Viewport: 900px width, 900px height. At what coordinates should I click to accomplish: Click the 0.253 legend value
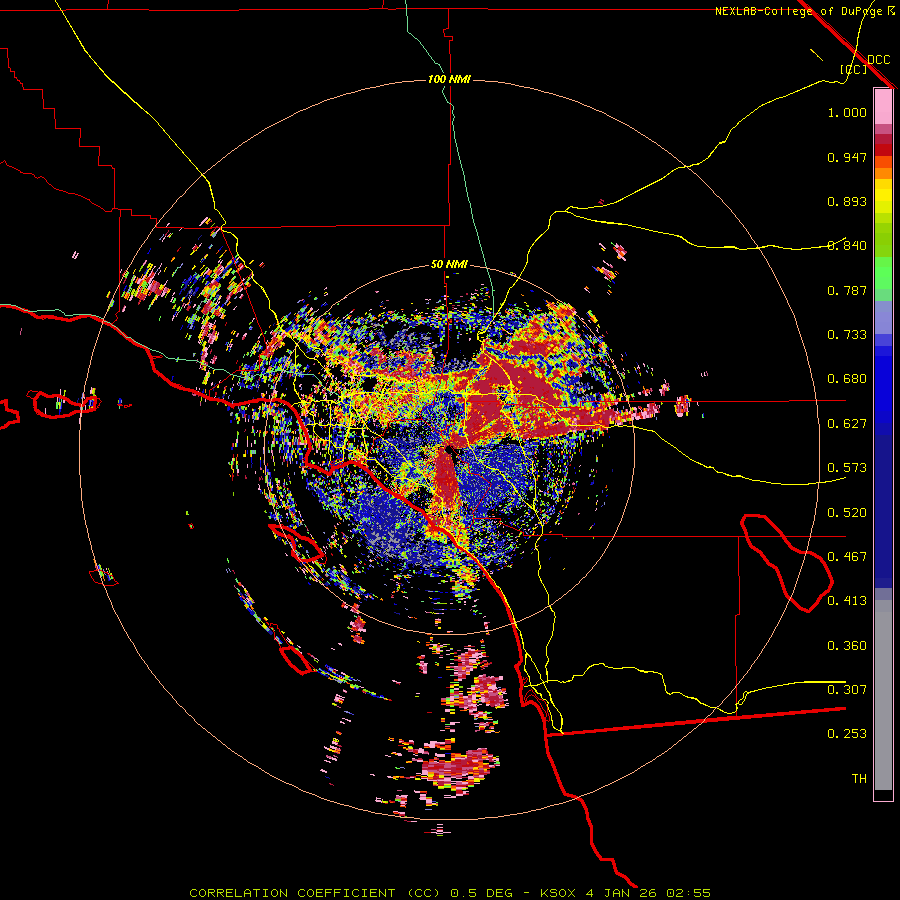(x=847, y=734)
